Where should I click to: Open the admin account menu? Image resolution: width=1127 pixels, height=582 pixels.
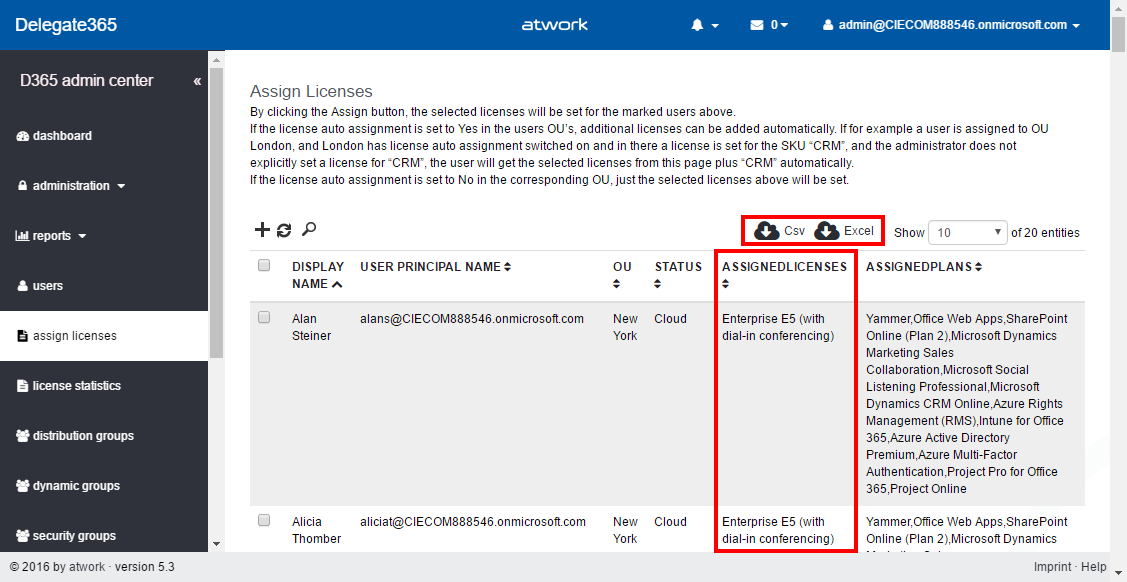[x=952, y=25]
